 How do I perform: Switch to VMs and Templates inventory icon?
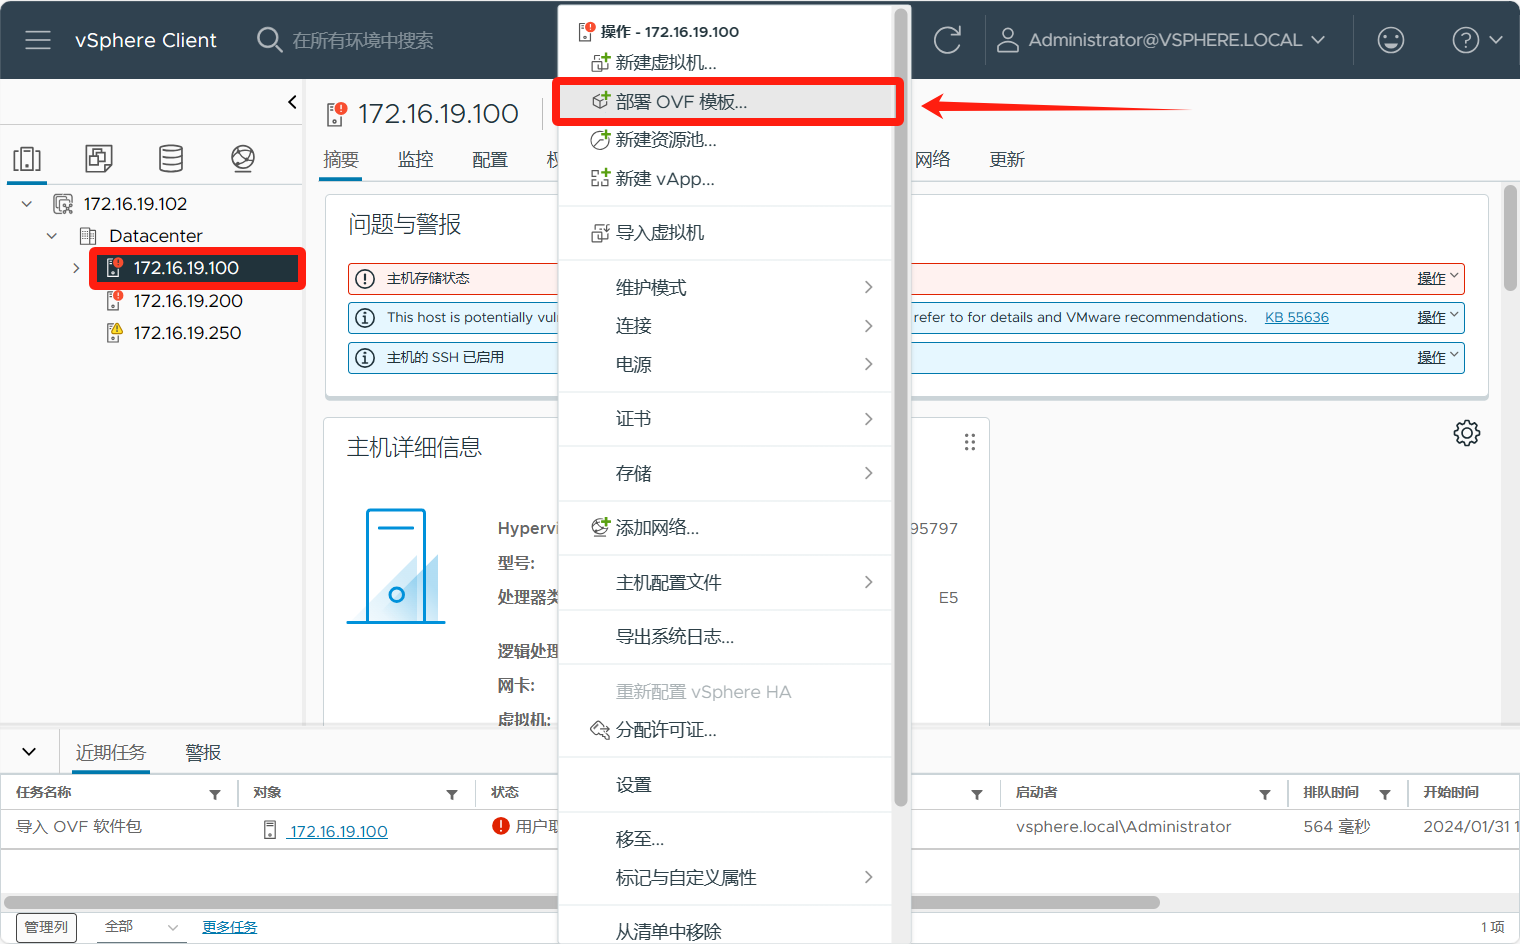click(x=99, y=158)
